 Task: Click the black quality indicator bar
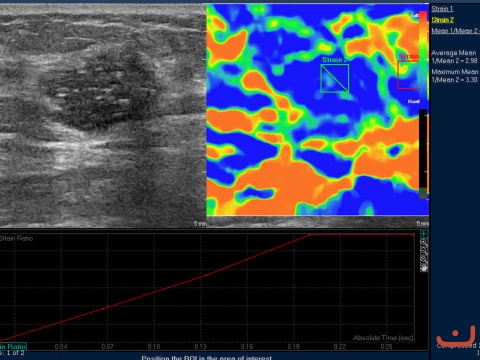click(x=423, y=154)
